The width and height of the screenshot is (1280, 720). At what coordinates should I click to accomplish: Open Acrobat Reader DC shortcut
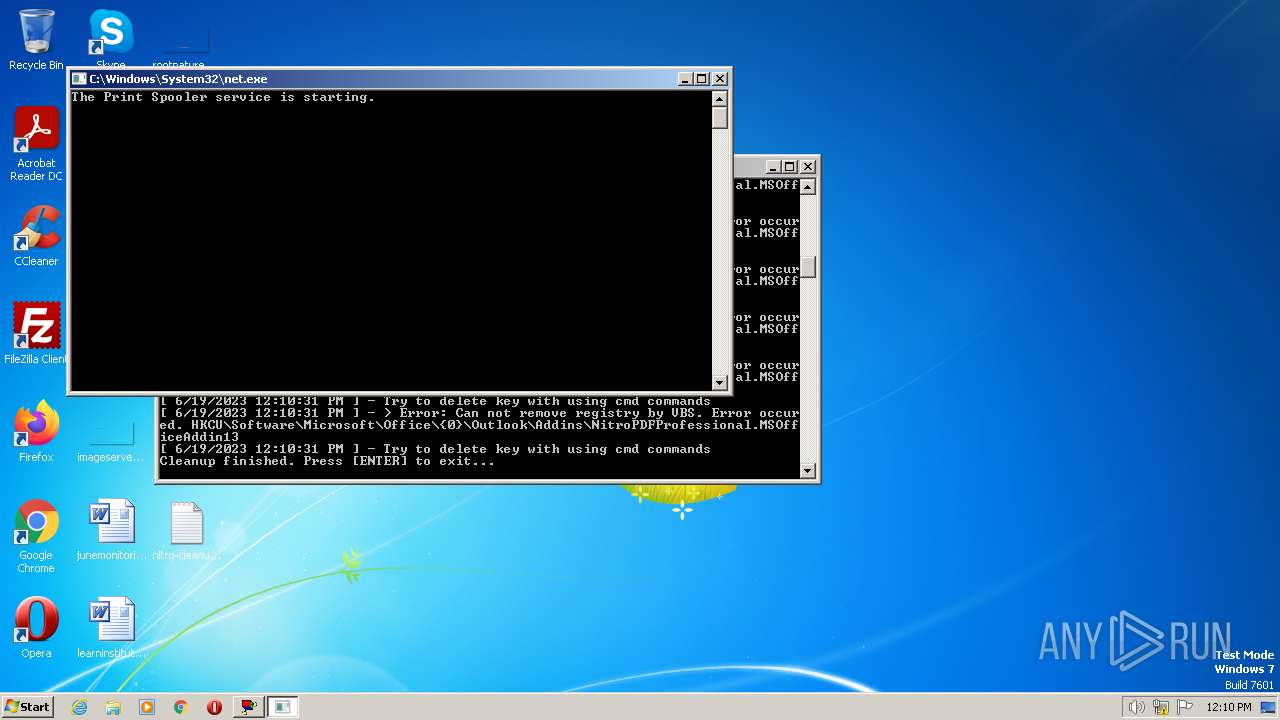(x=36, y=144)
